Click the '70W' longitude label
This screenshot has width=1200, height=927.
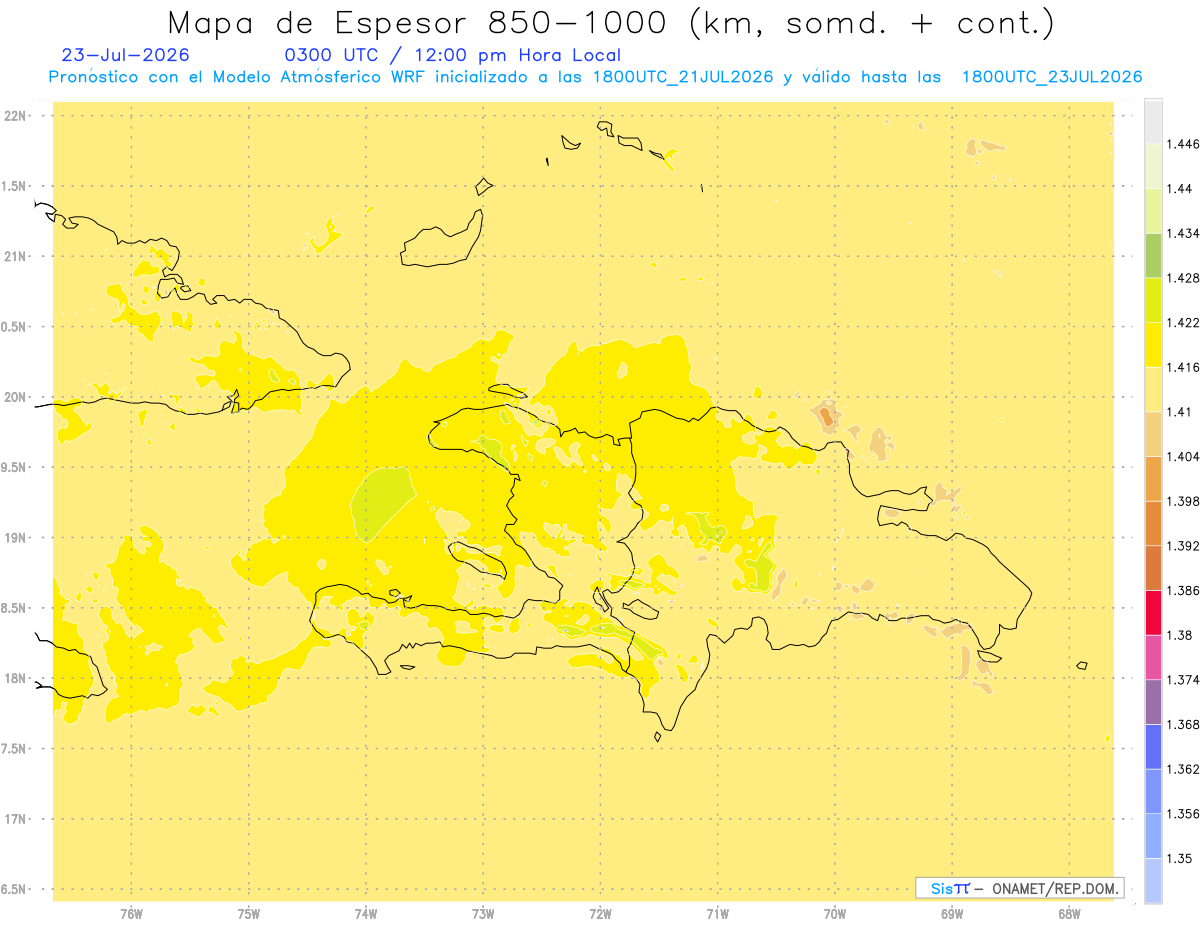(834, 914)
